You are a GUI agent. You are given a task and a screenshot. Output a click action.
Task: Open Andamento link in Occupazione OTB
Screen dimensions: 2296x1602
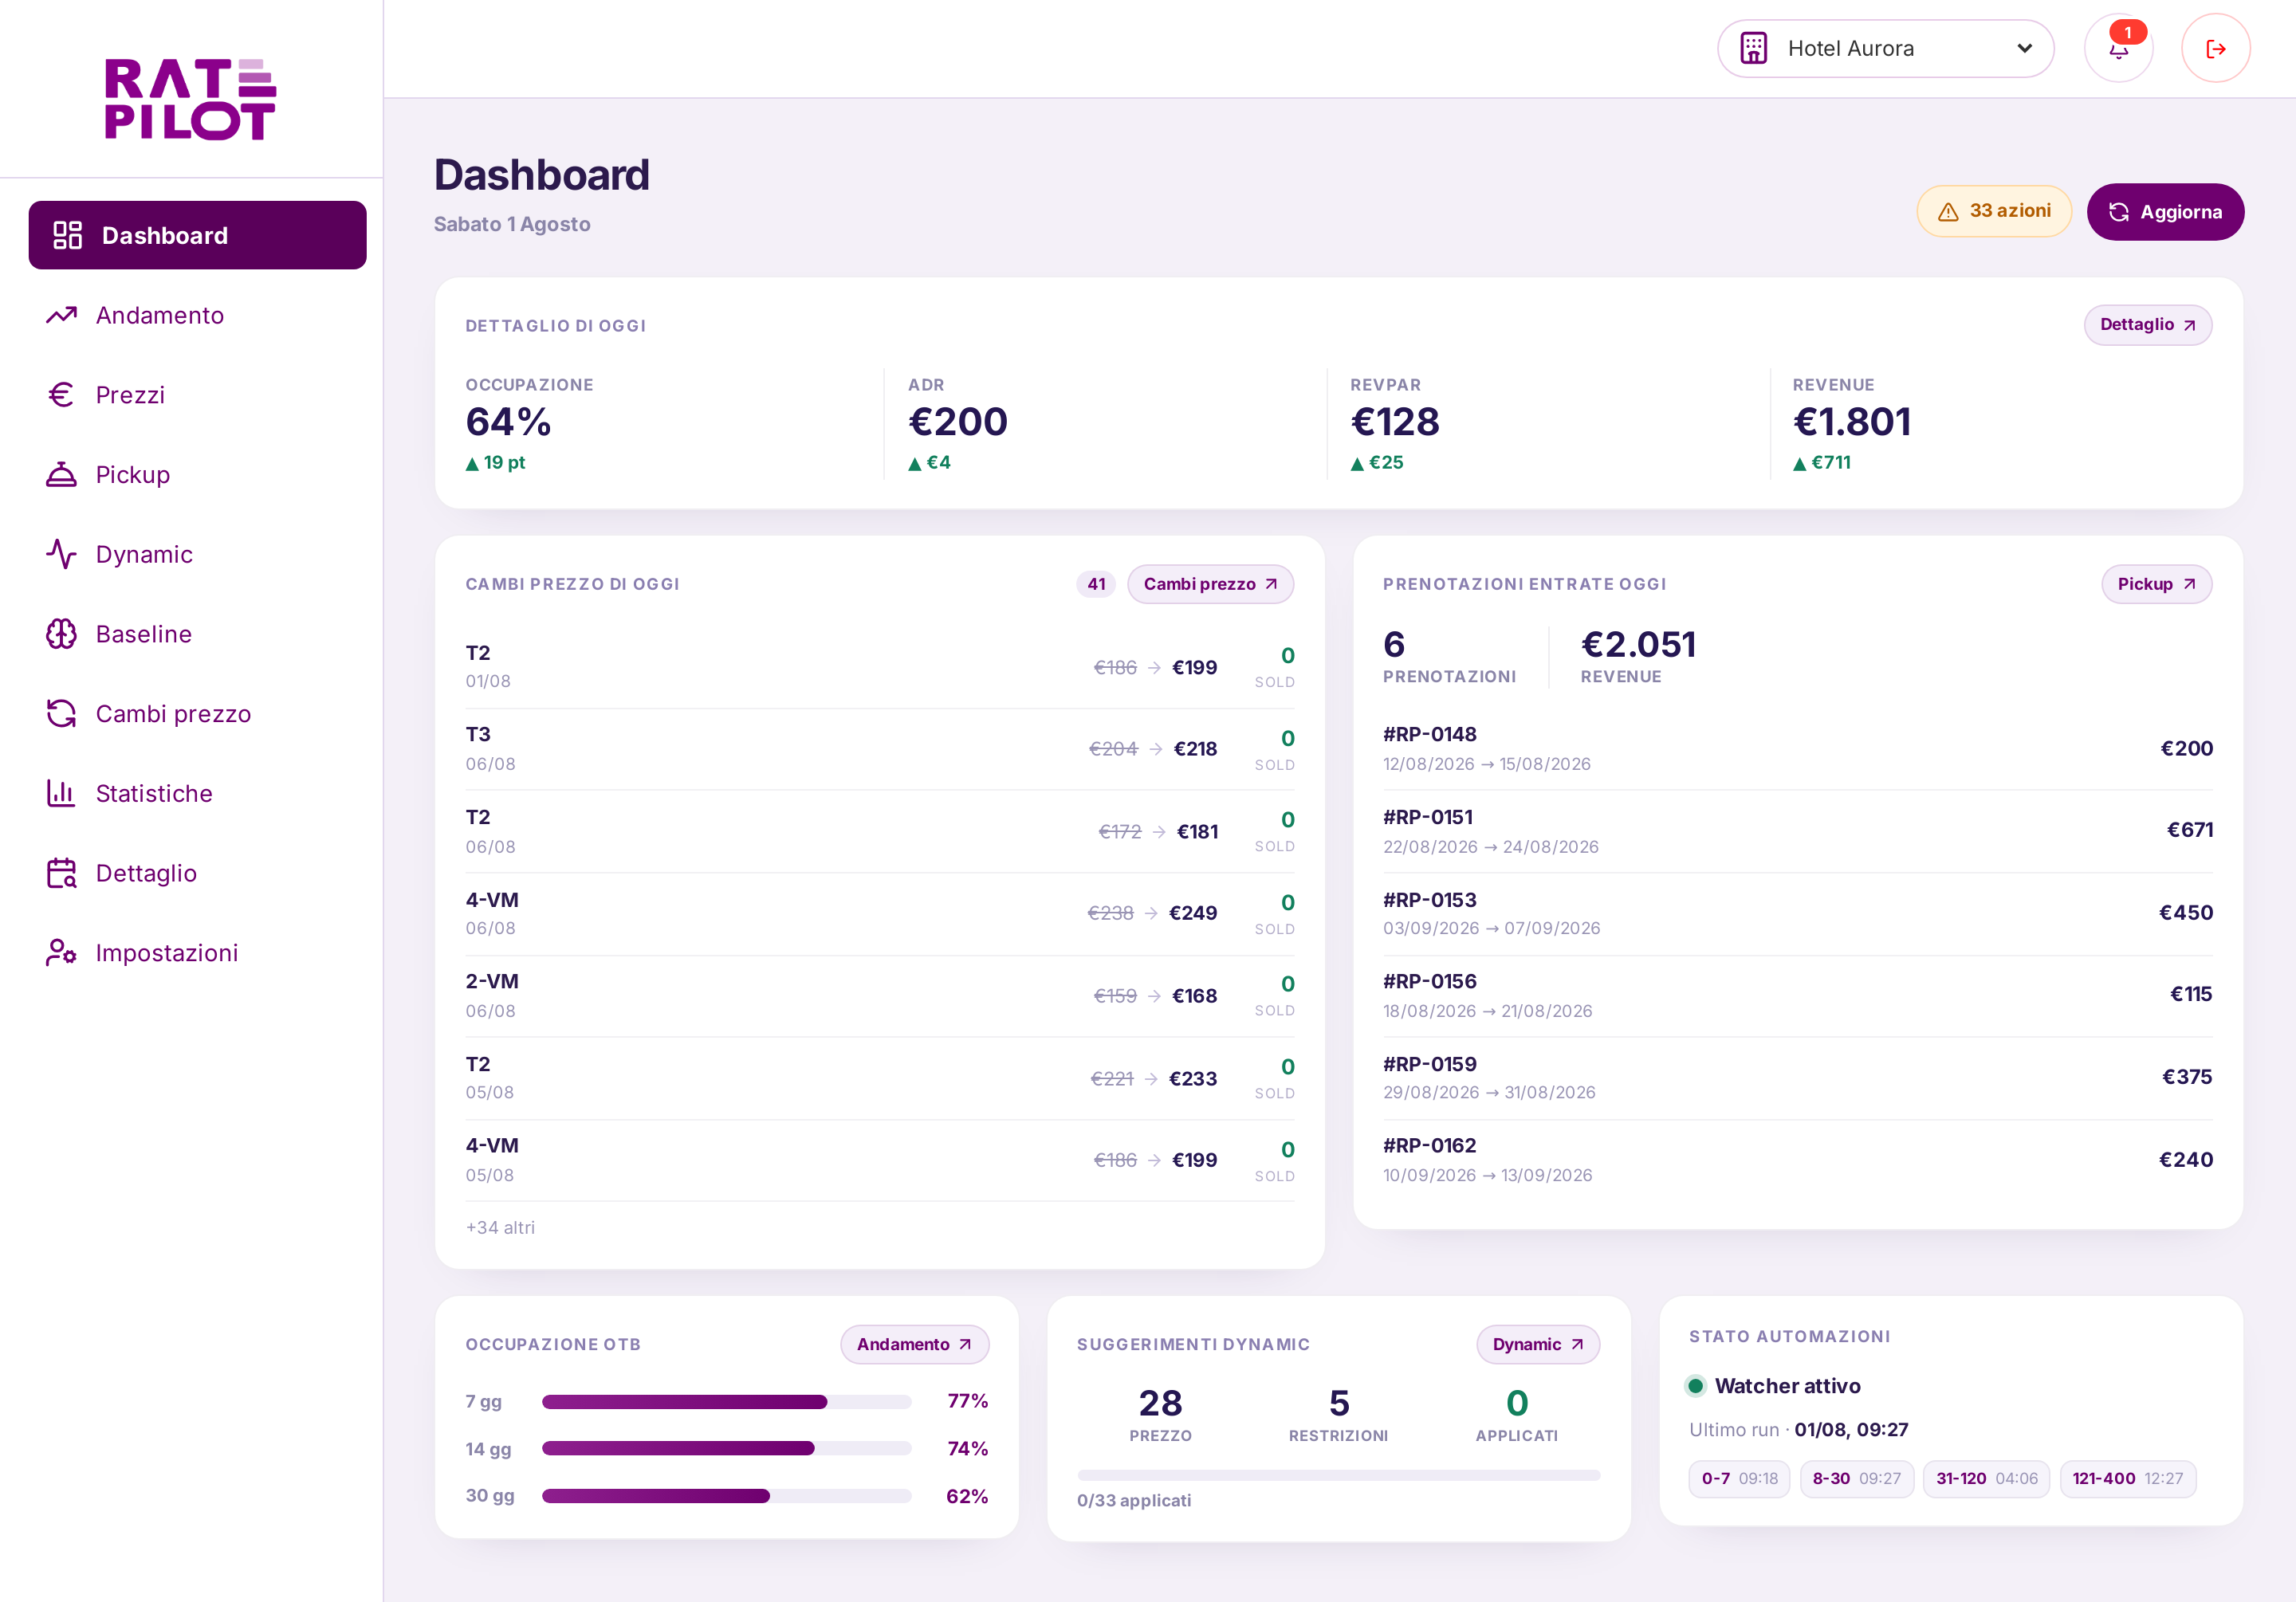click(914, 1344)
